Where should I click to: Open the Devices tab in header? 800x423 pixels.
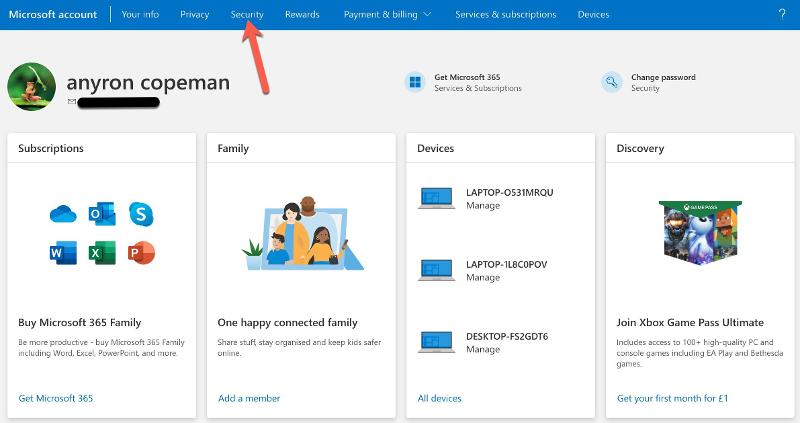click(593, 14)
